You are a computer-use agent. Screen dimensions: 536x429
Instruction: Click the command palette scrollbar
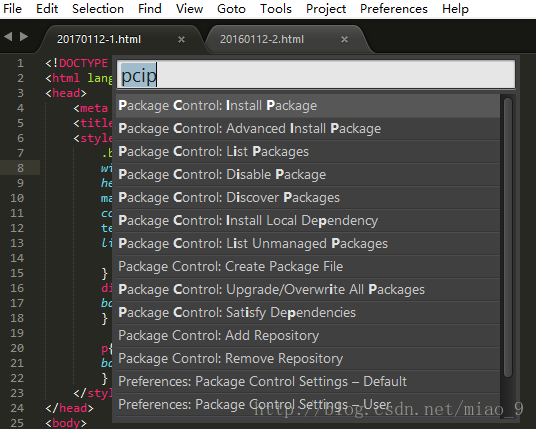(508, 237)
